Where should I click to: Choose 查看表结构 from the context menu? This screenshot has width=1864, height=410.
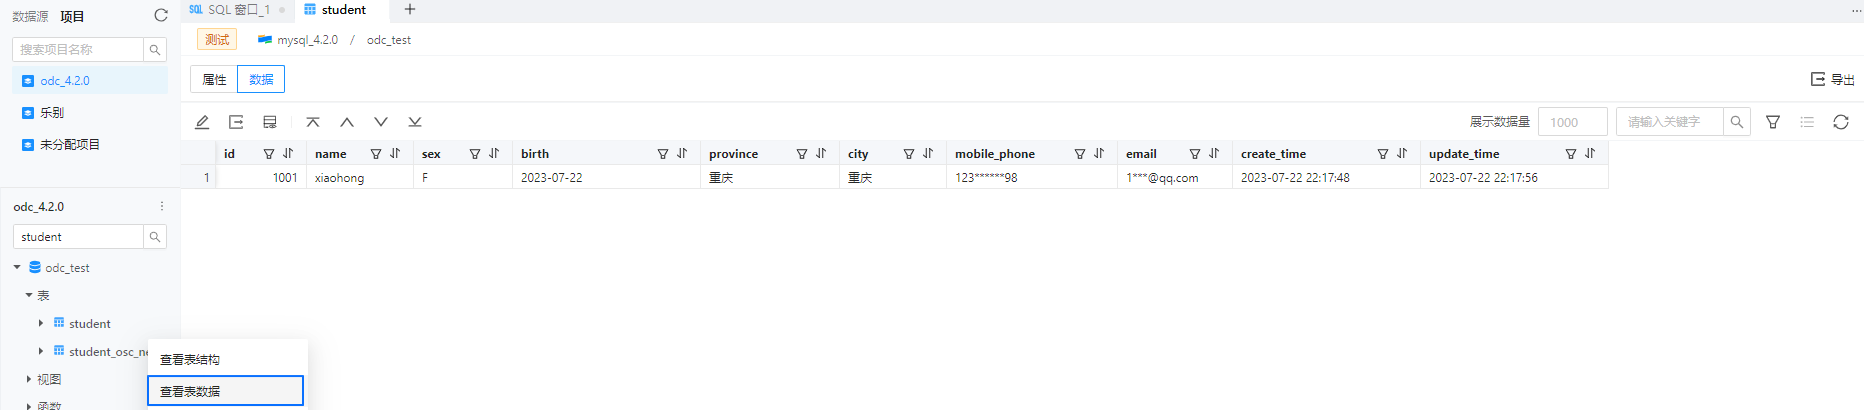point(227,360)
